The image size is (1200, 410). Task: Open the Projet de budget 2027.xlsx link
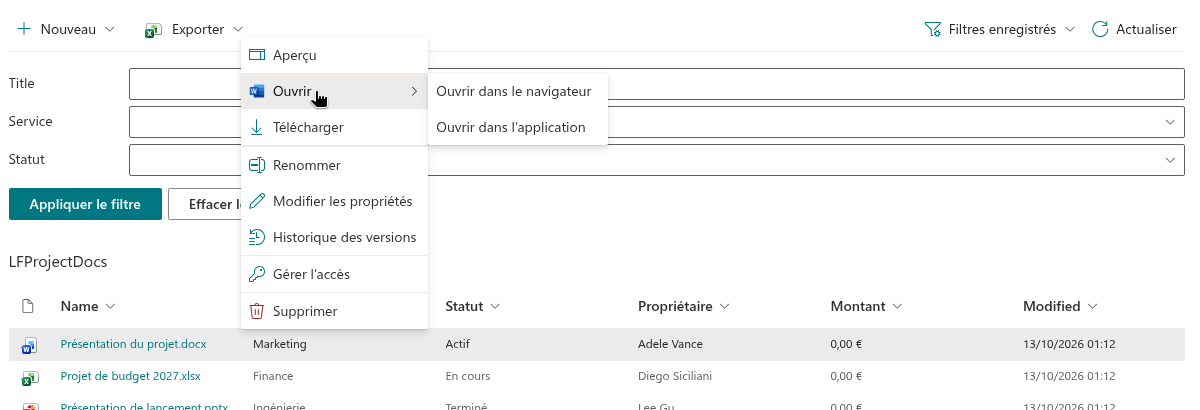tap(130, 376)
